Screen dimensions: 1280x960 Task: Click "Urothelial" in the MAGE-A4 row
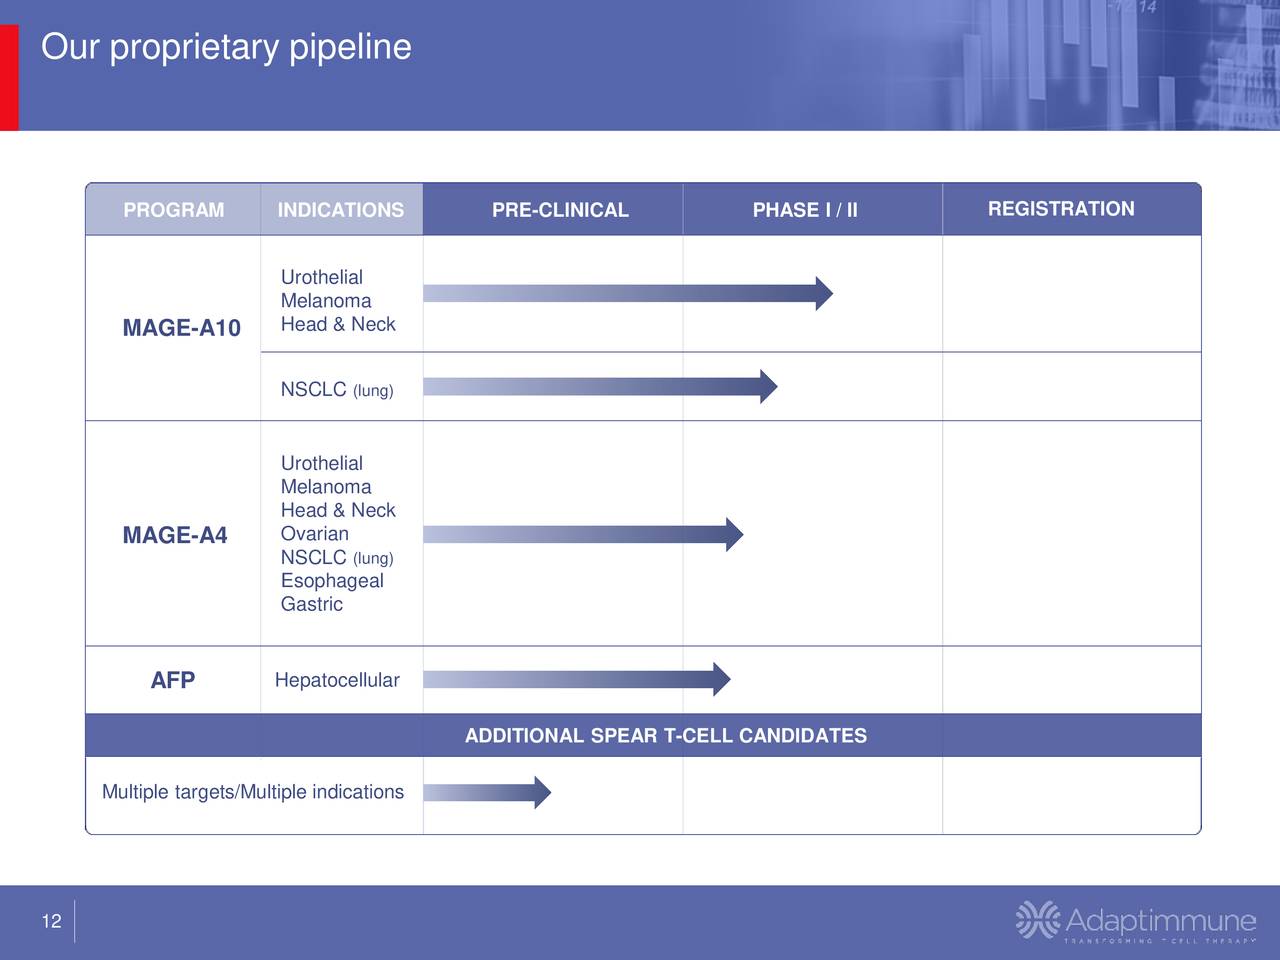[x=322, y=463]
